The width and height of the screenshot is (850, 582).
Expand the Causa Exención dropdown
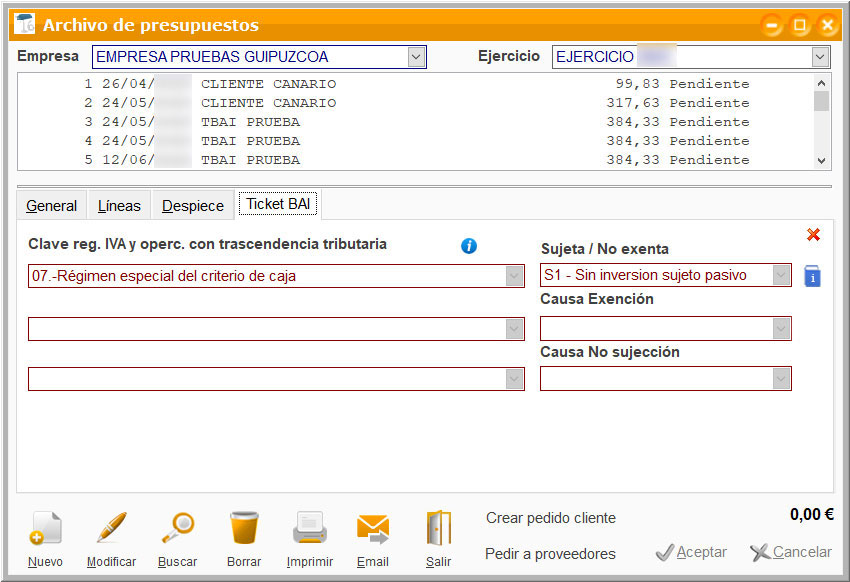(x=781, y=328)
